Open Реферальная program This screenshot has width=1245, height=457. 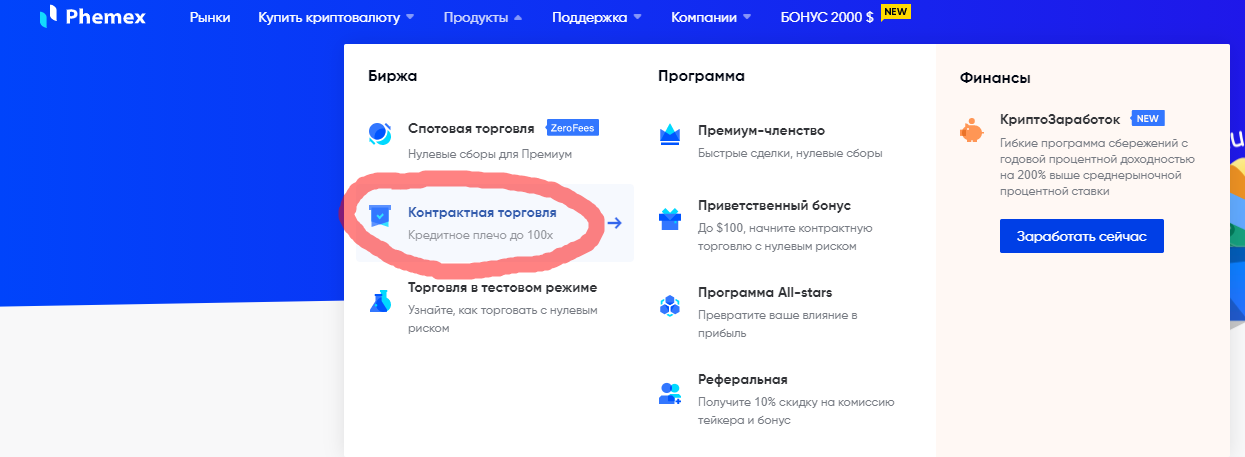(x=743, y=380)
